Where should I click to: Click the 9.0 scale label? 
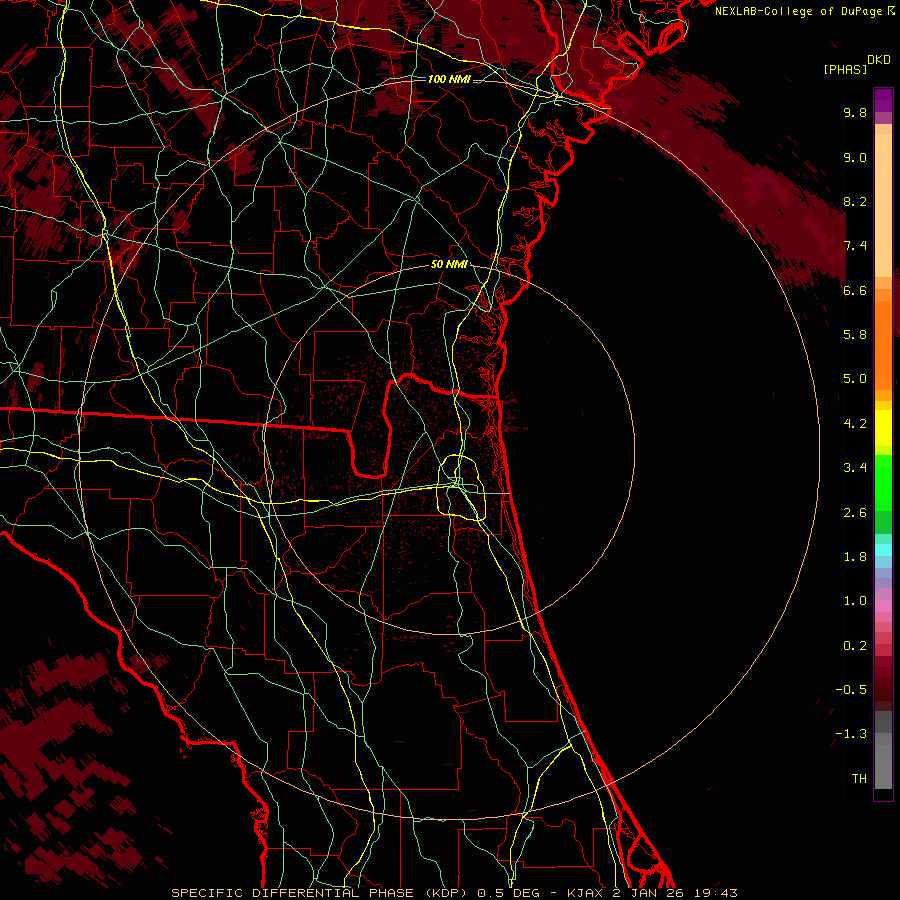click(855, 157)
